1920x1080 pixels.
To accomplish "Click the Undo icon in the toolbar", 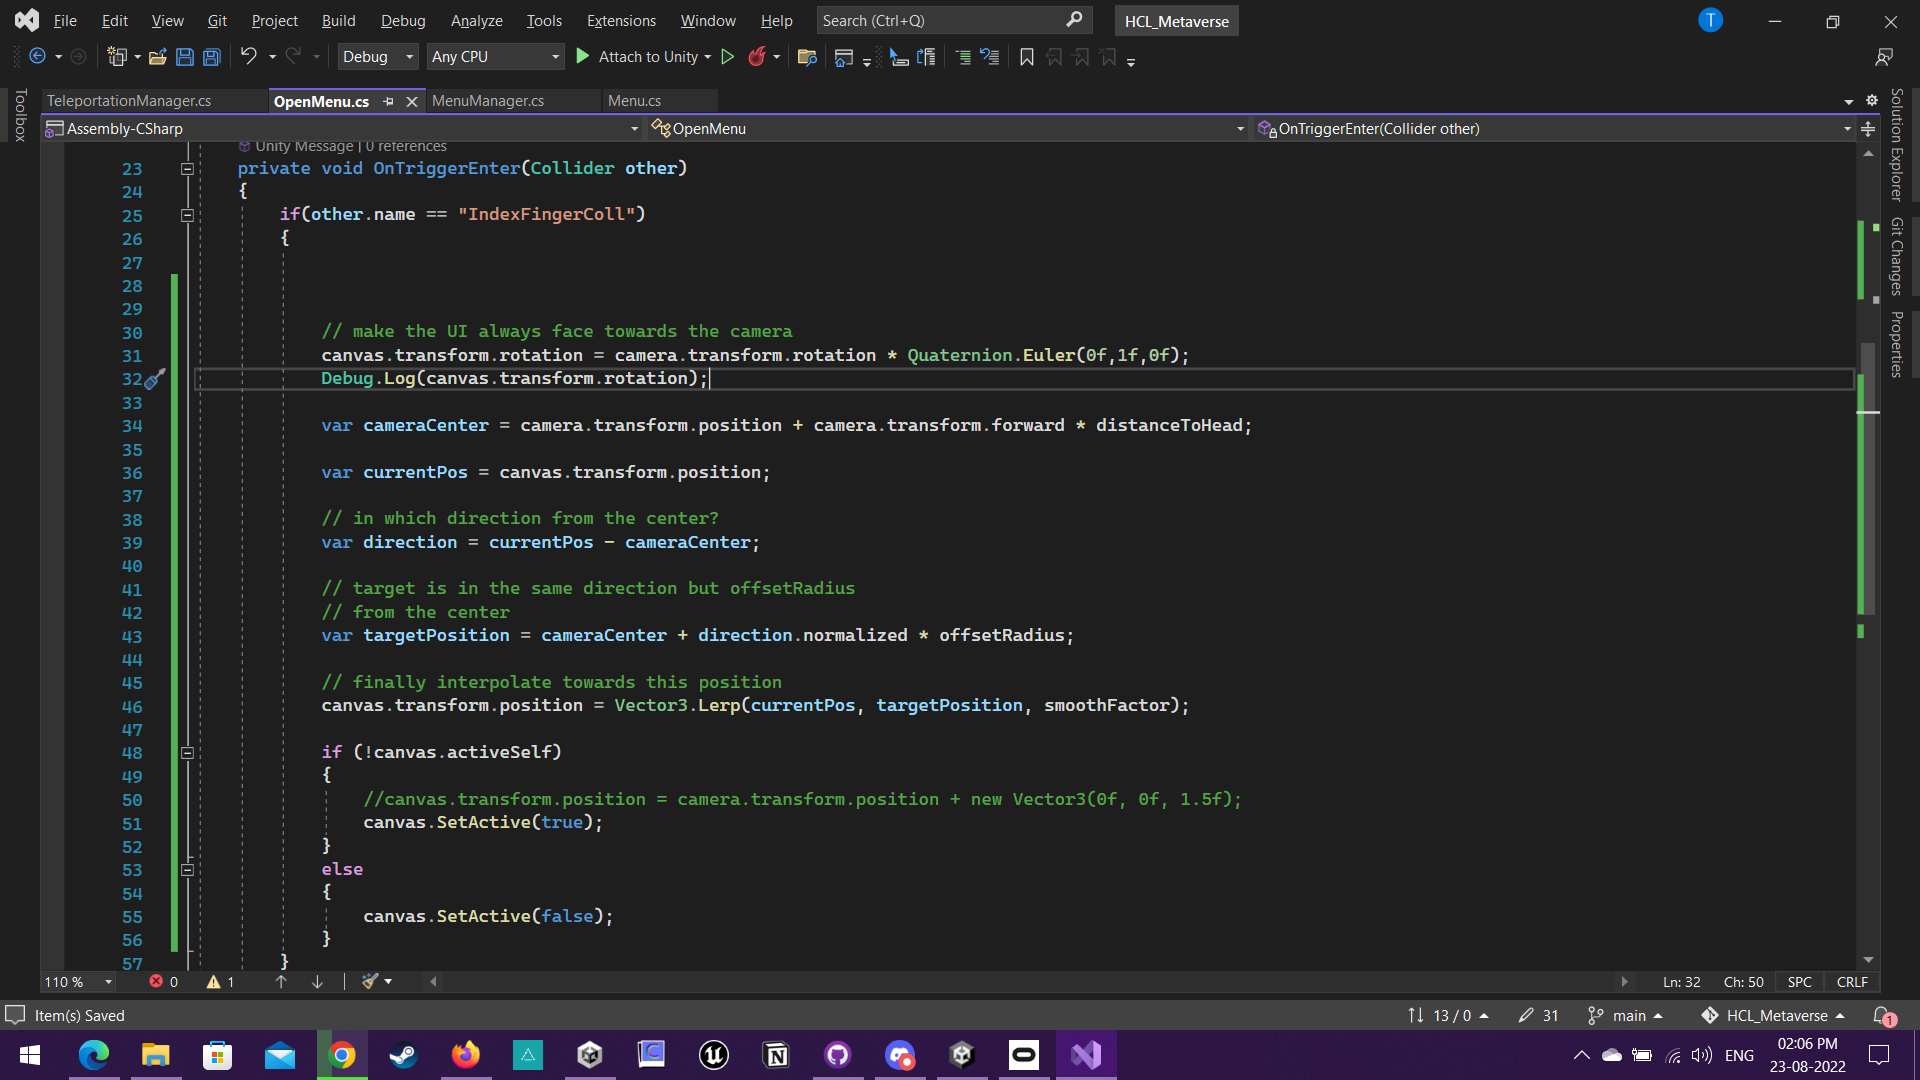I will [x=250, y=57].
